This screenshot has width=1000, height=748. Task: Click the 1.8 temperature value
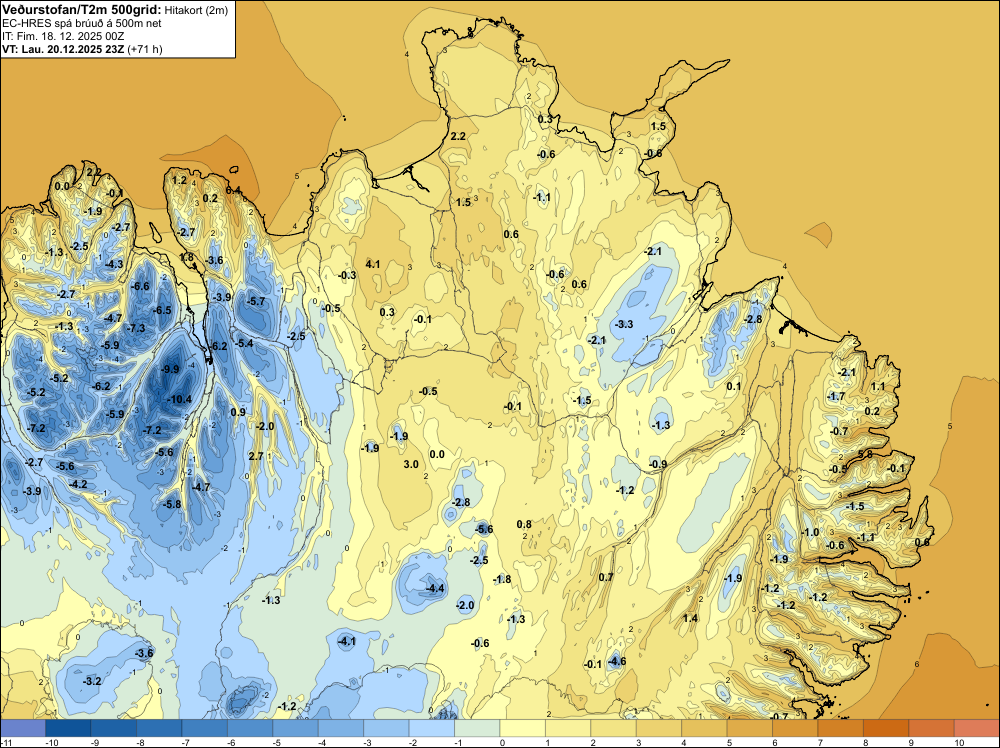[x=186, y=258]
